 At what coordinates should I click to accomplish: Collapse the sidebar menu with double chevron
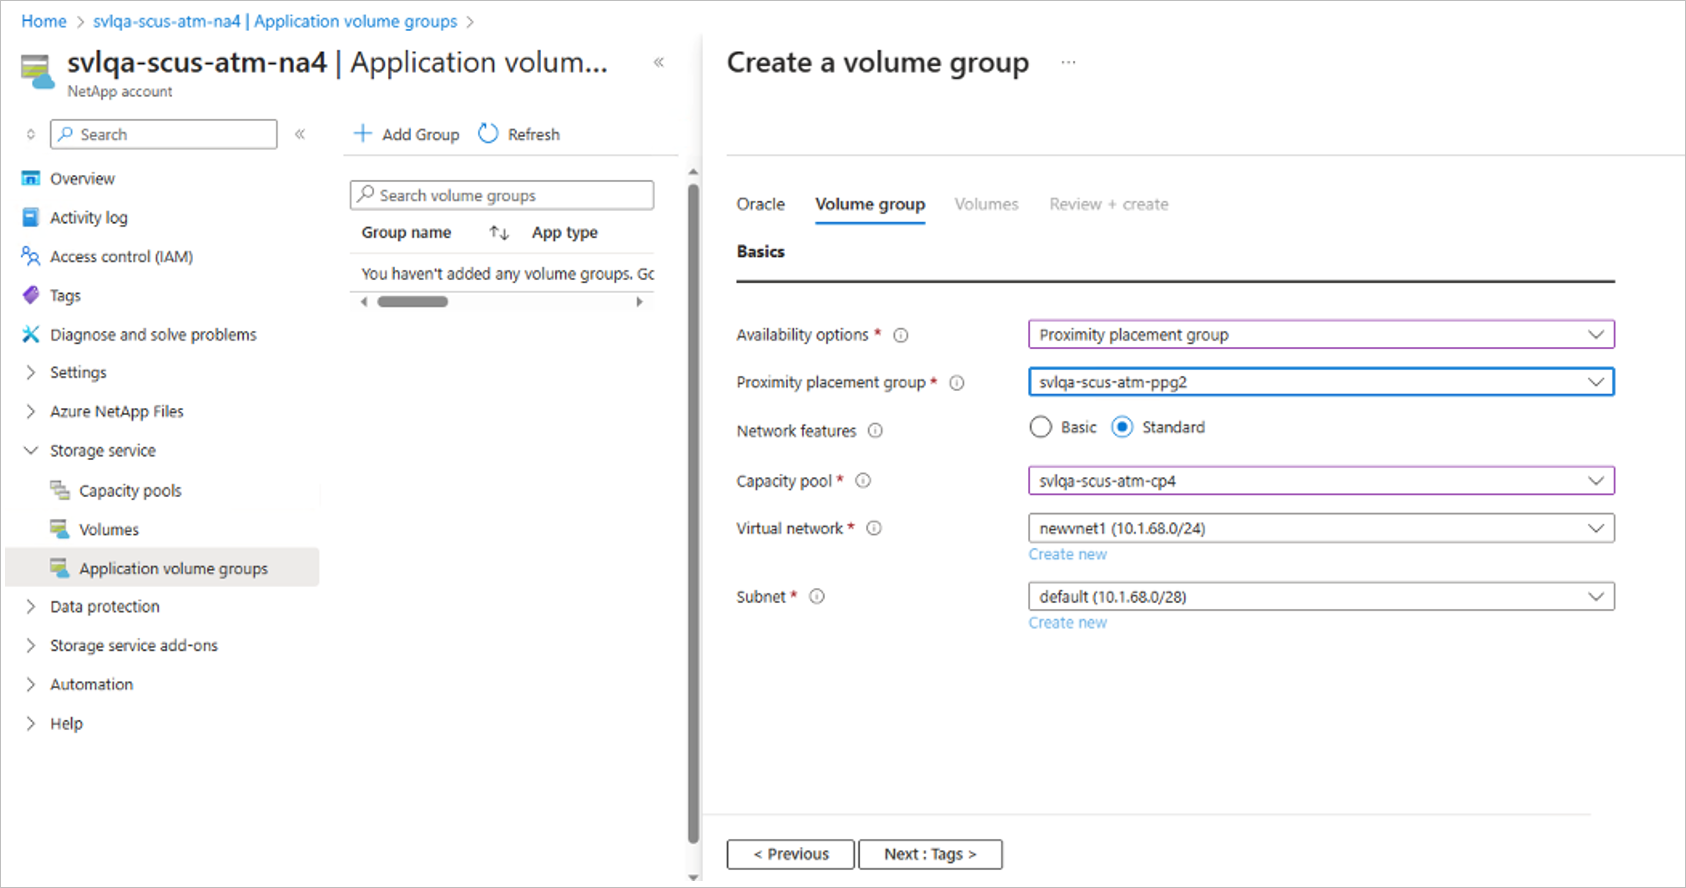tap(300, 134)
